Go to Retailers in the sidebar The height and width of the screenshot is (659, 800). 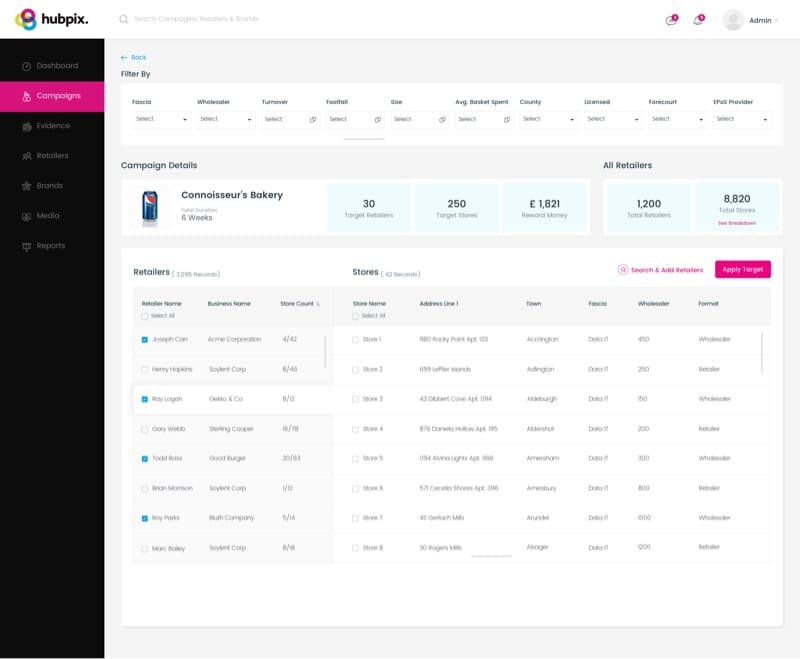tap(52, 156)
